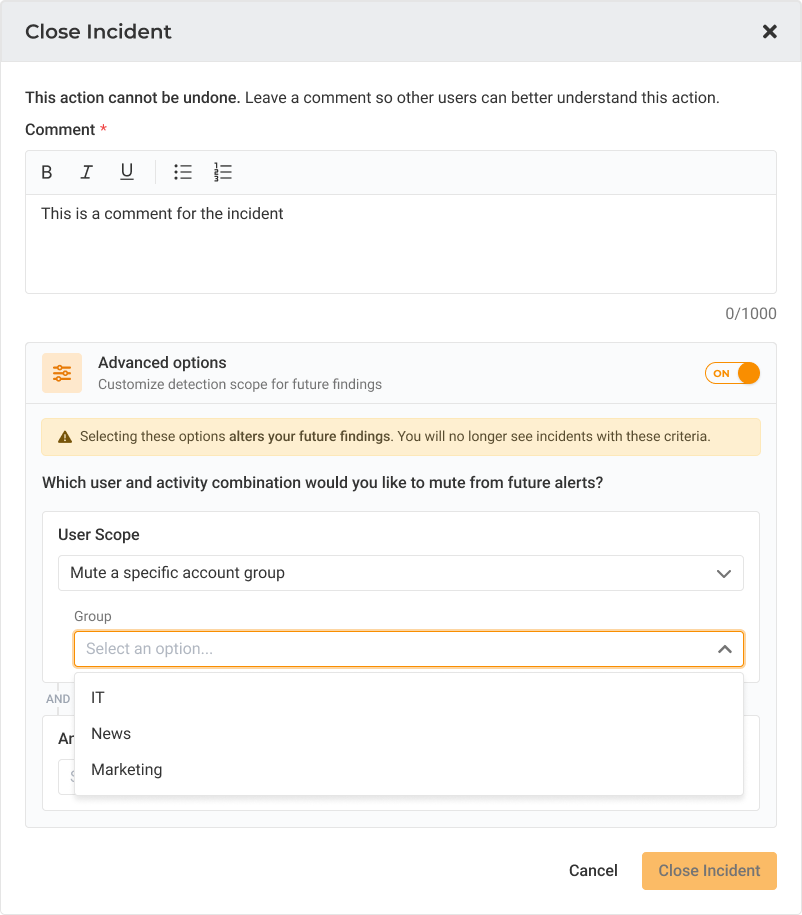Insert a numbered list in the comment
Screen dimensions: 802x915
pos(222,172)
